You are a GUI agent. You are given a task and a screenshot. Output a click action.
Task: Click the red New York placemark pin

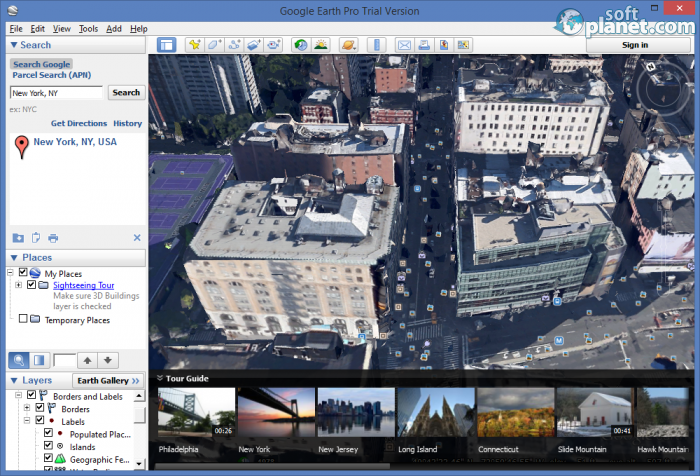tap(21, 147)
